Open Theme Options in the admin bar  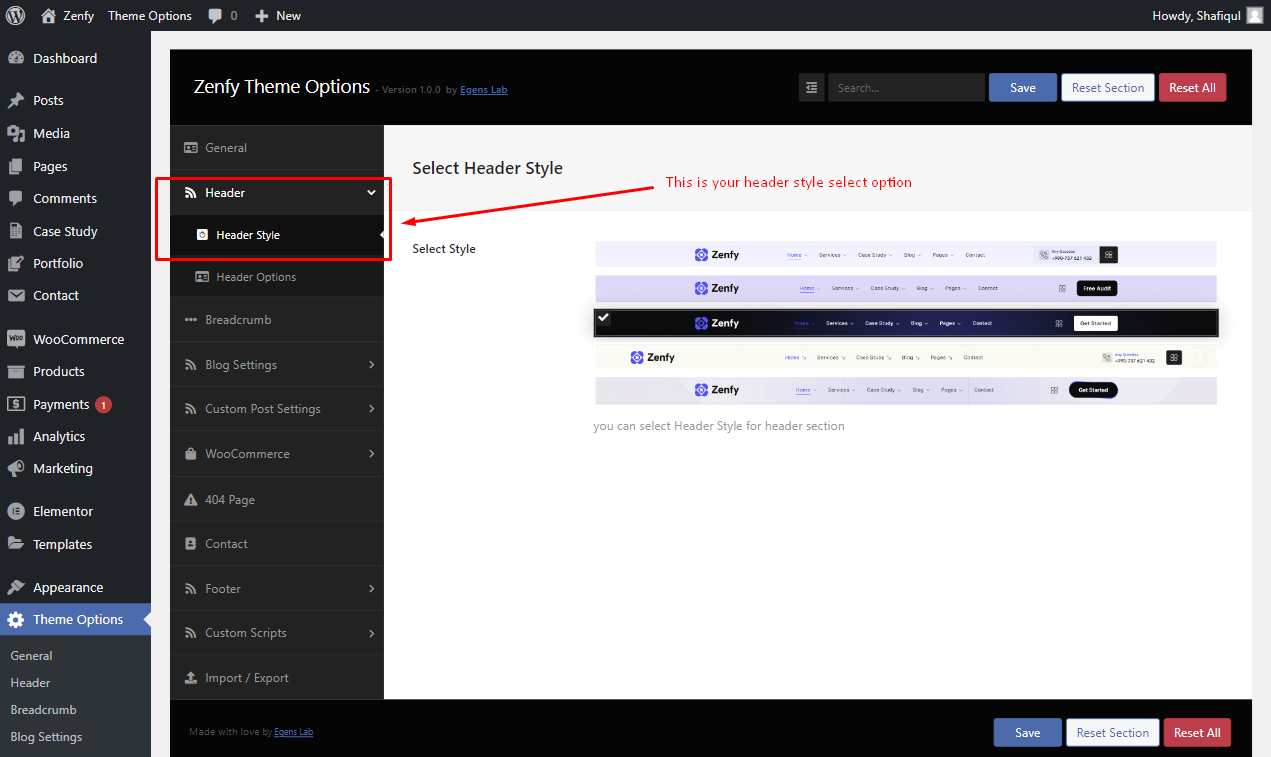150,15
